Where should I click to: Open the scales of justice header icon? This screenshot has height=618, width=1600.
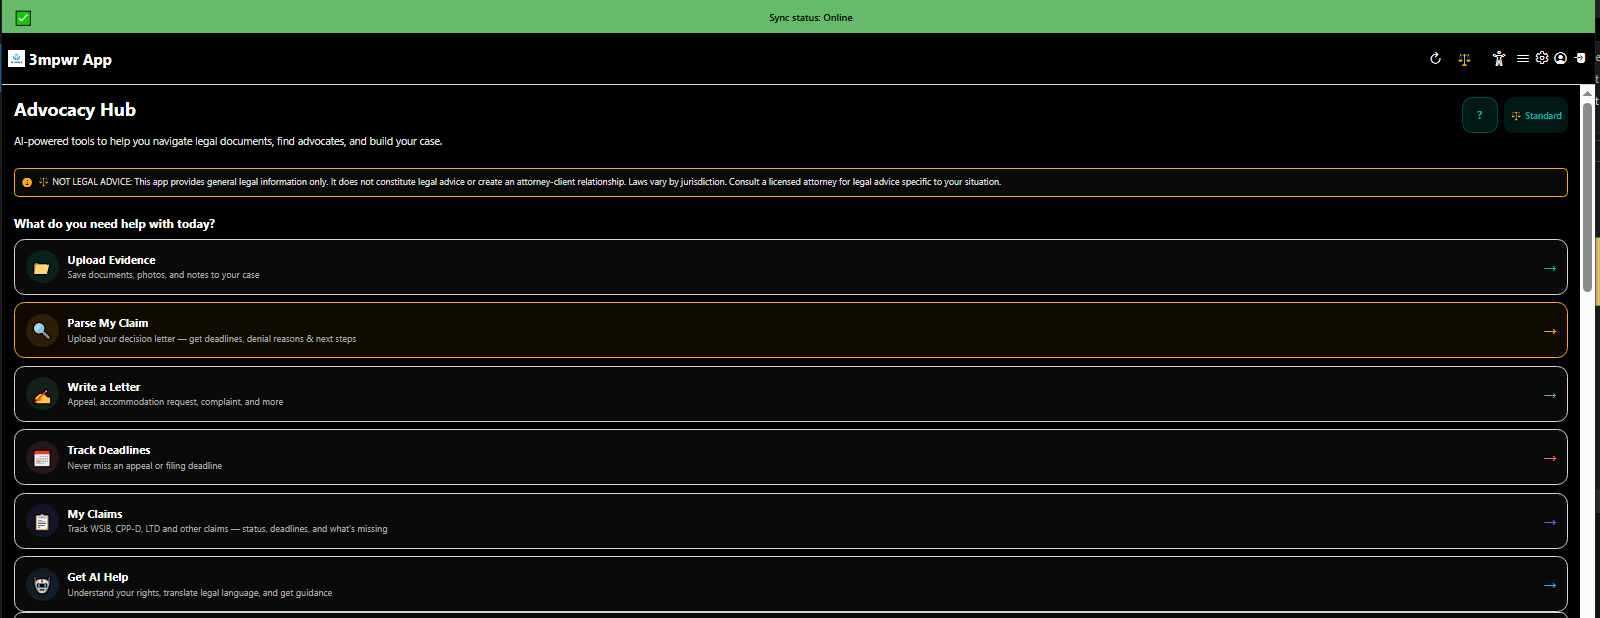pos(1464,59)
